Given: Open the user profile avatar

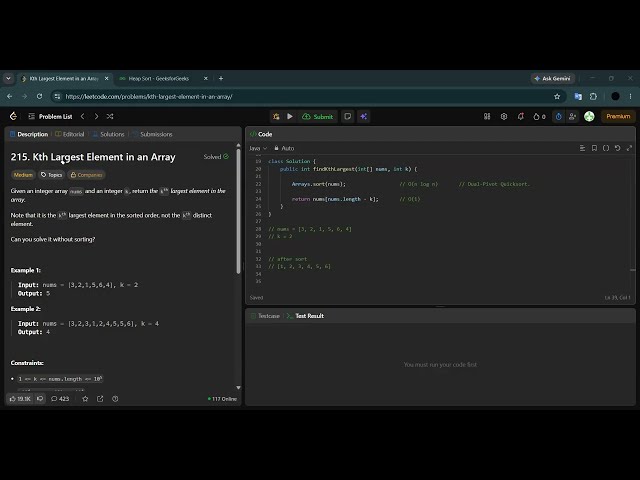Looking at the screenshot, I should [589, 116].
